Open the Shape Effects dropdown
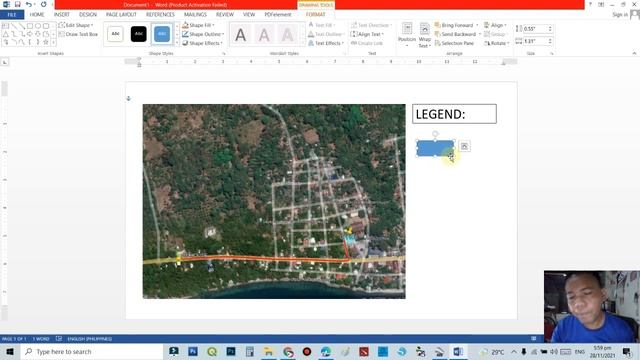640x360 pixels. [202, 43]
